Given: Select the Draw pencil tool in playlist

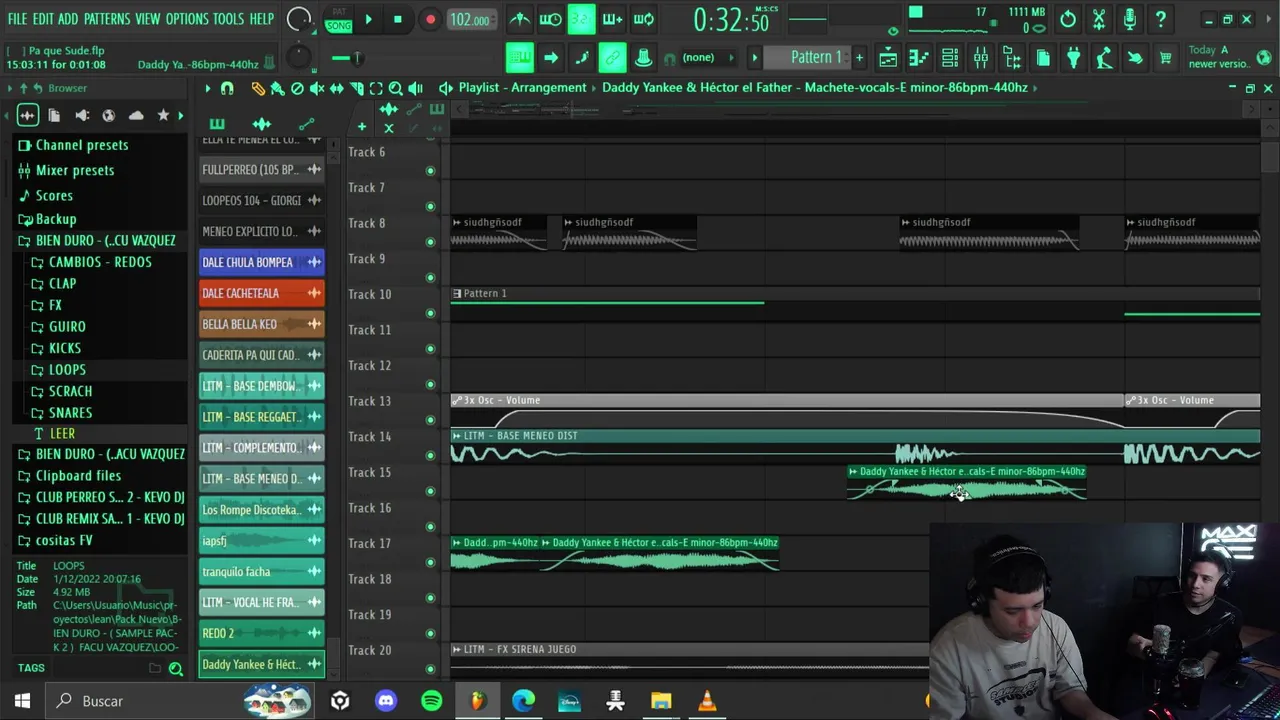Looking at the screenshot, I should (x=258, y=88).
